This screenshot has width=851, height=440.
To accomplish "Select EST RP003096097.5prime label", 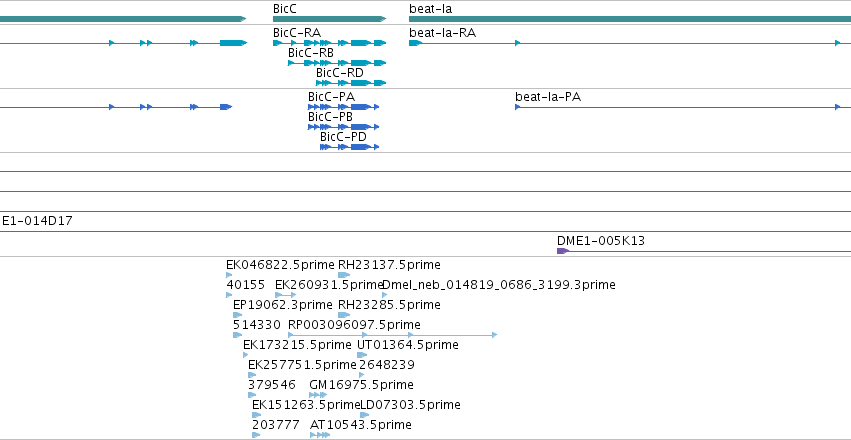I will pos(354,325).
